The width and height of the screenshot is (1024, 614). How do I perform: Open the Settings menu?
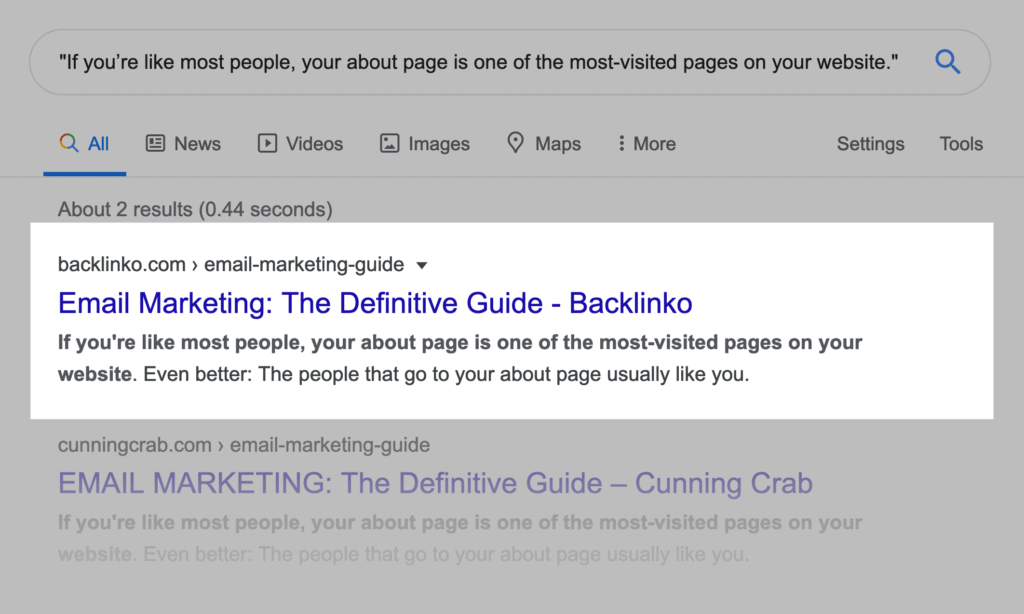[x=870, y=144]
